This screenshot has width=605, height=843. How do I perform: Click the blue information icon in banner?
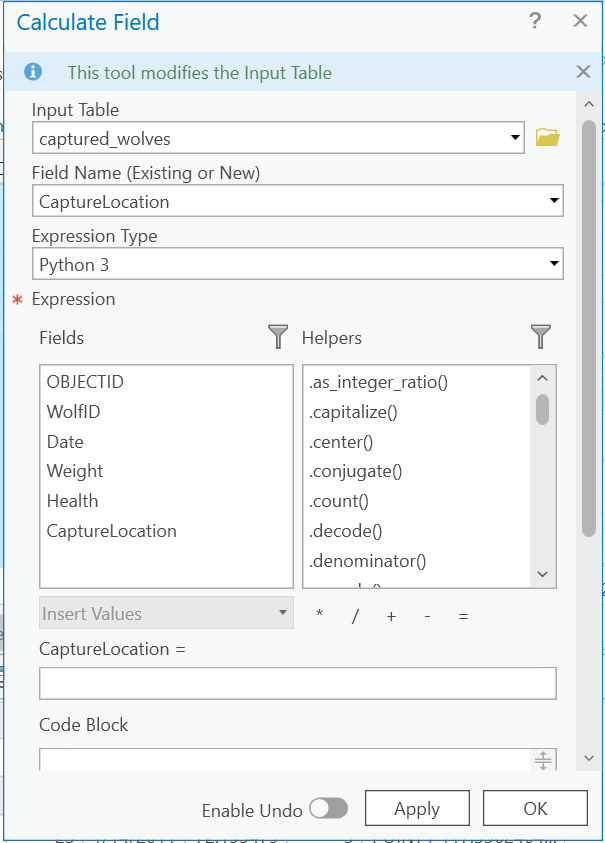point(34,72)
